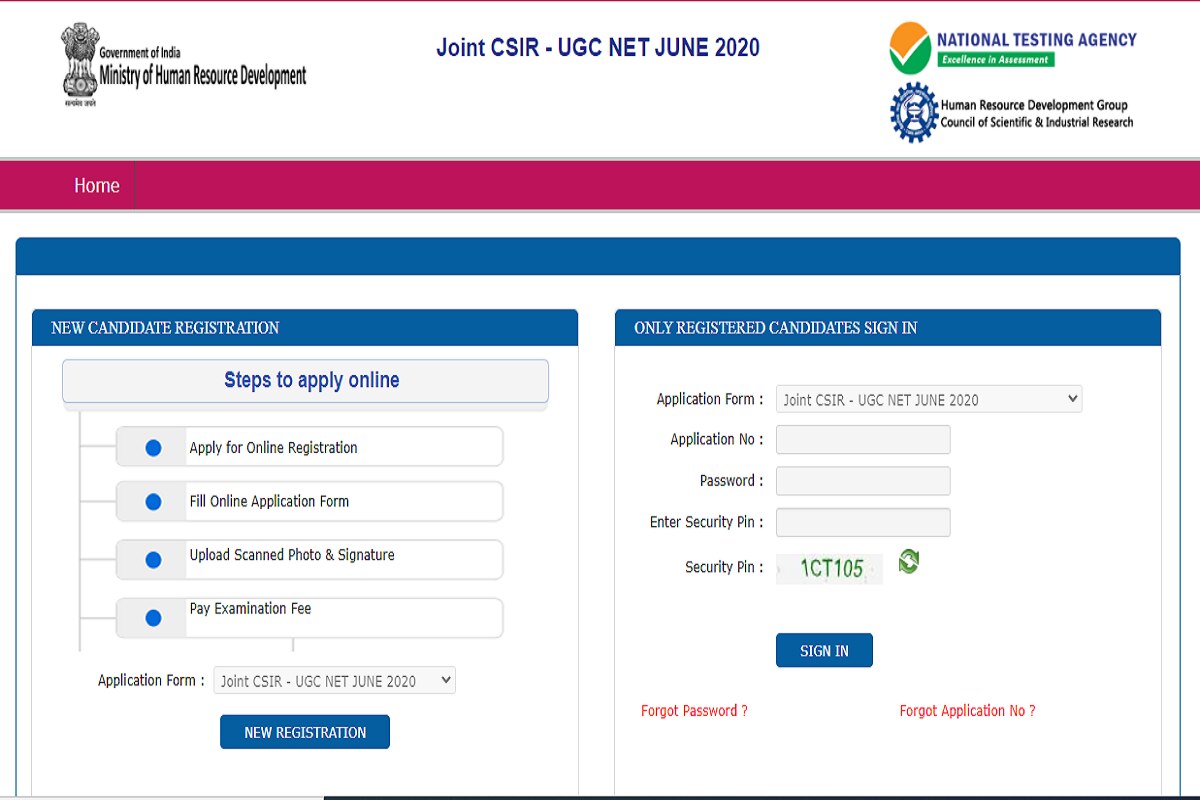
Task: Click the Council of Scientific & Industrial Research text
Action: 1037,122
